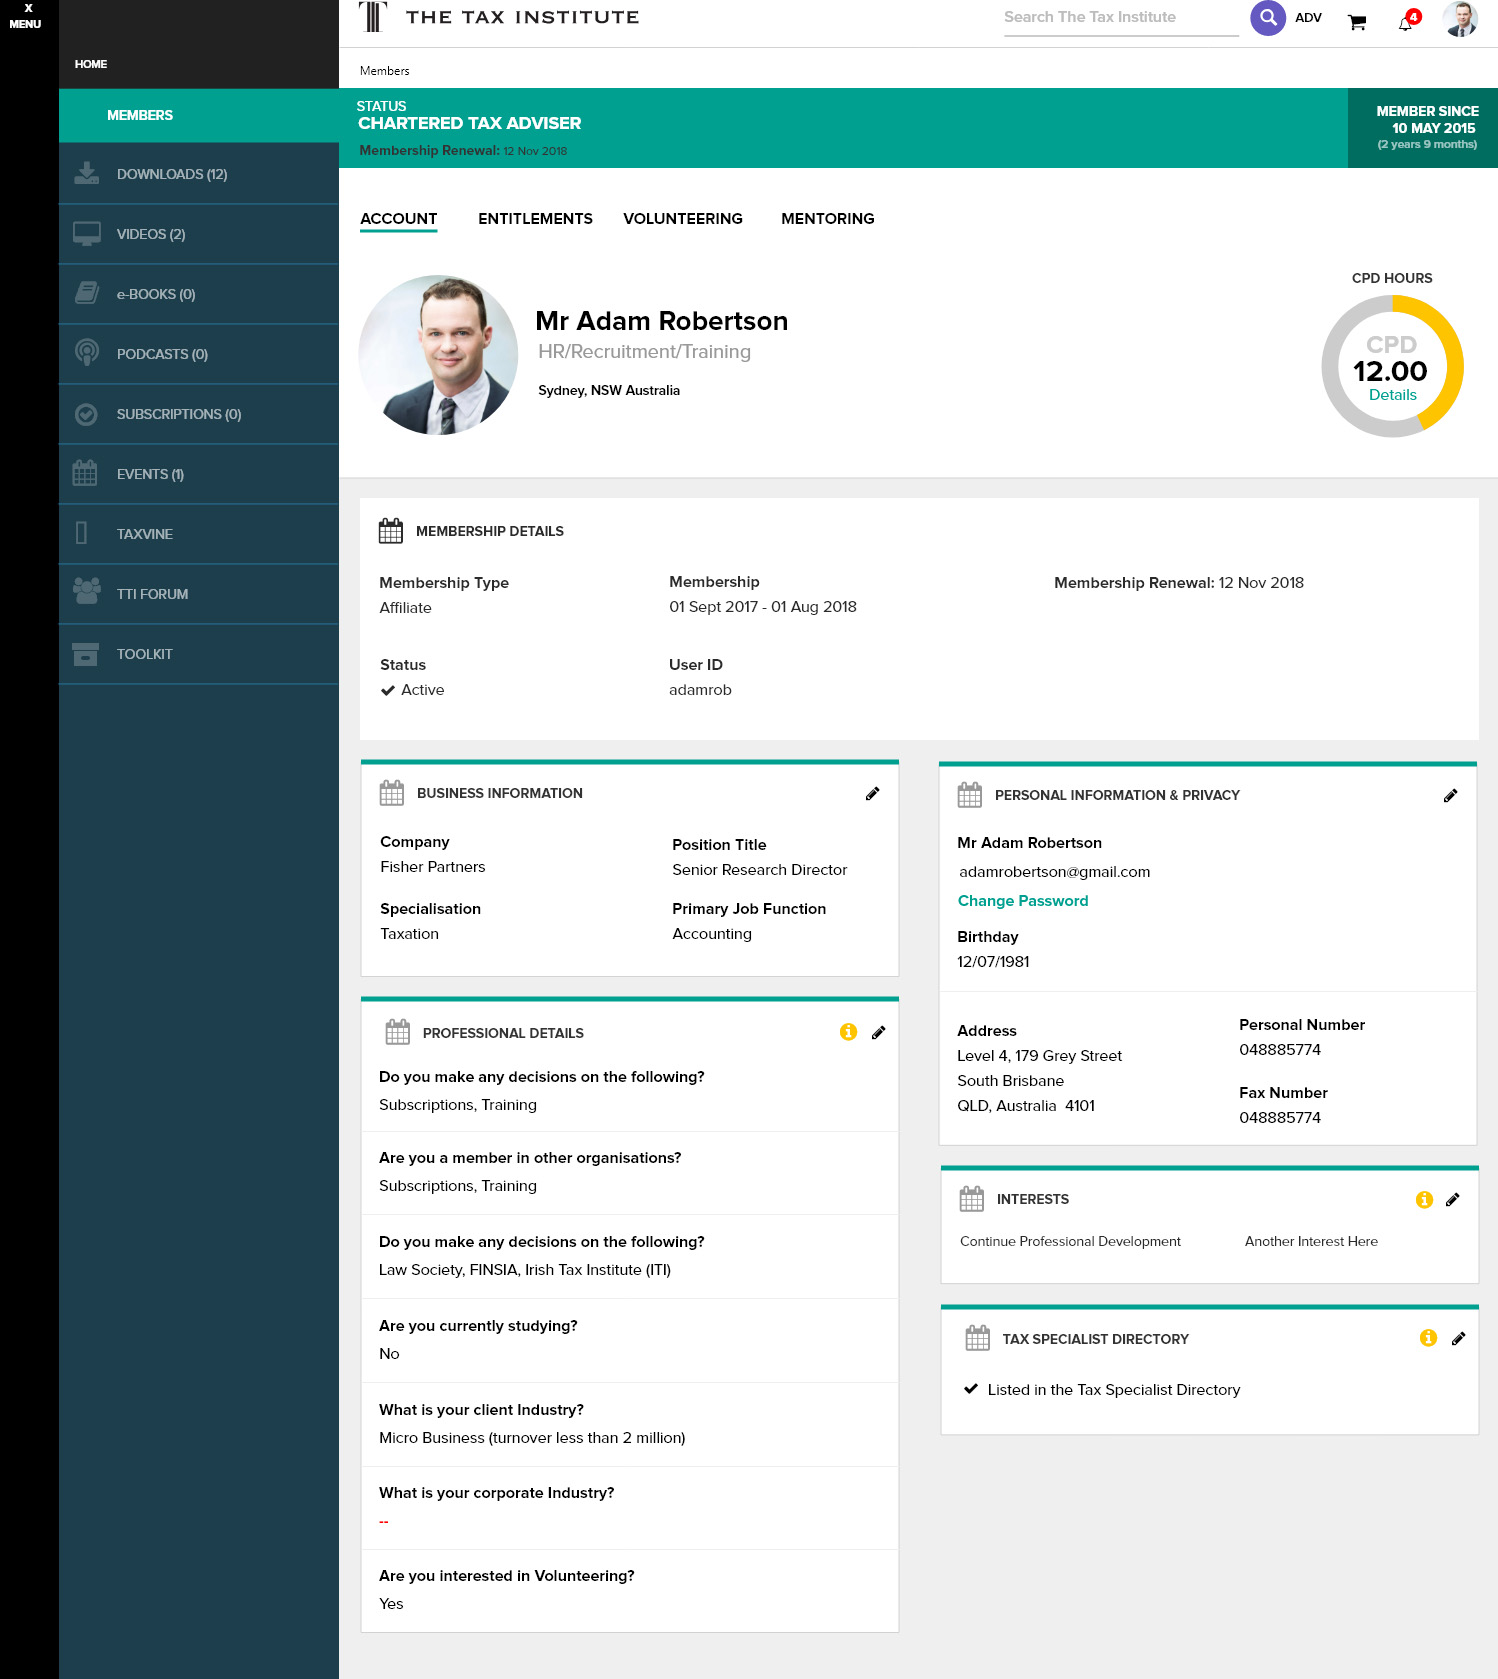Open Events (1) menu item

[x=199, y=474]
